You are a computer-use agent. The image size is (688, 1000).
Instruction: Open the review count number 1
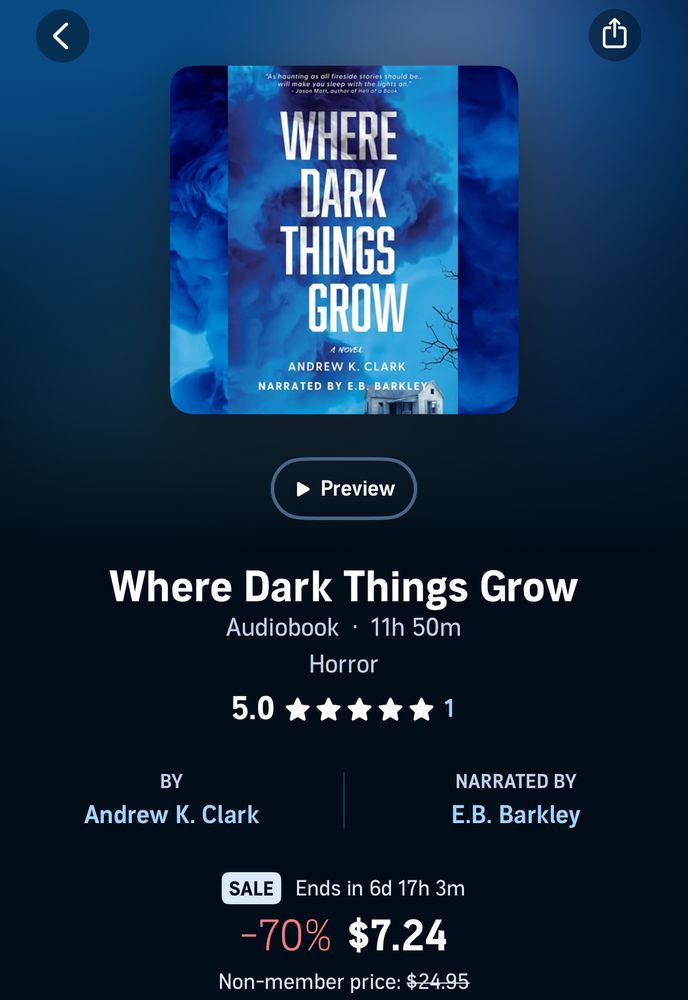[449, 709]
